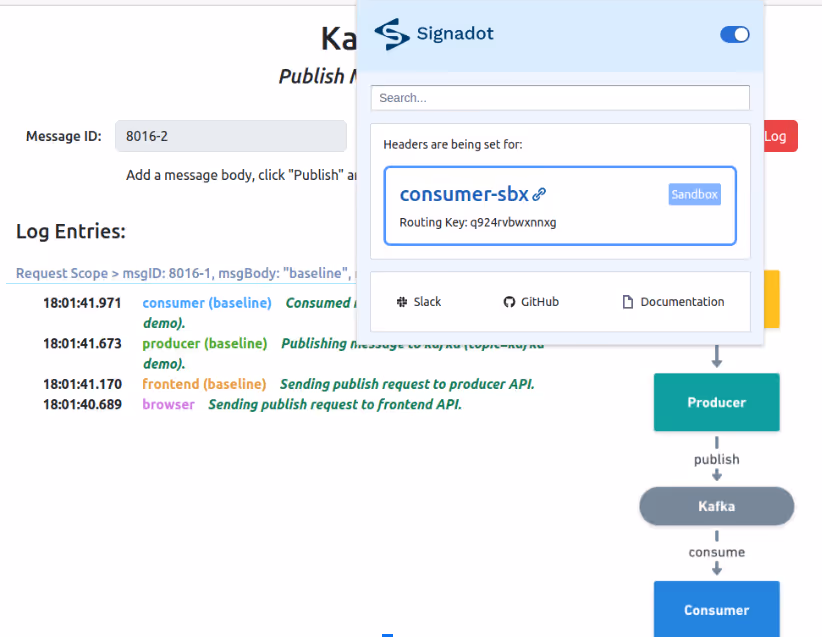The width and height of the screenshot is (822, 637).
Task: Open the consumer-sbx link icon
Action: tap(539, 195)
